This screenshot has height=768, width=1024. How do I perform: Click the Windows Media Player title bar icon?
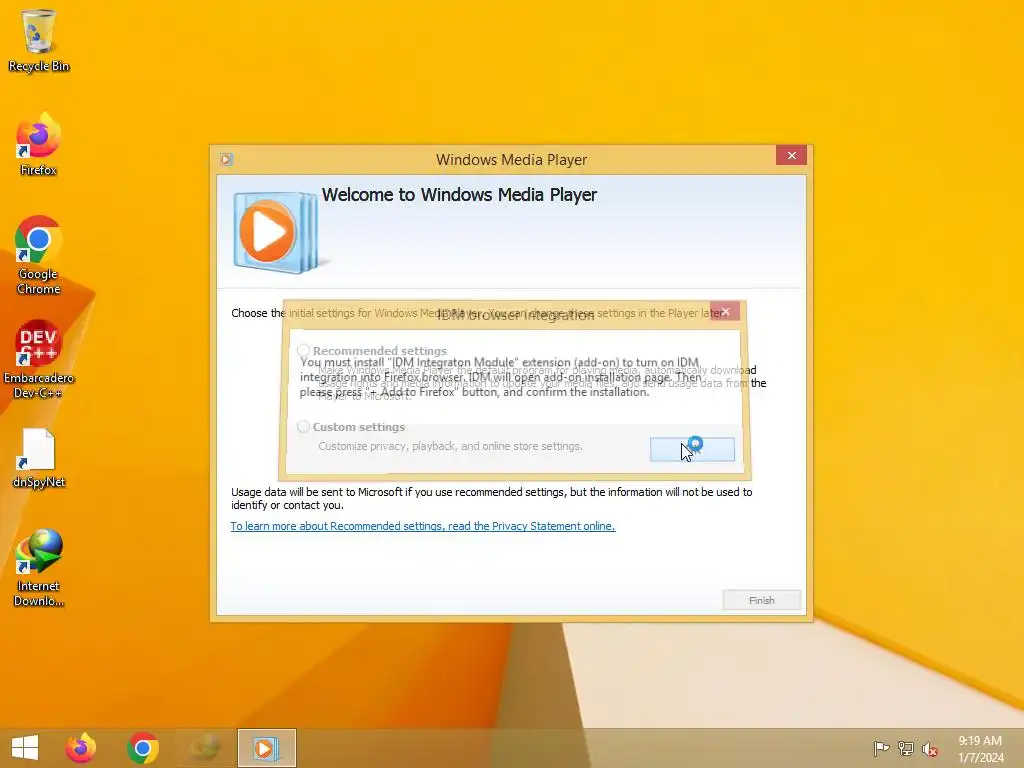click(227, 159)
